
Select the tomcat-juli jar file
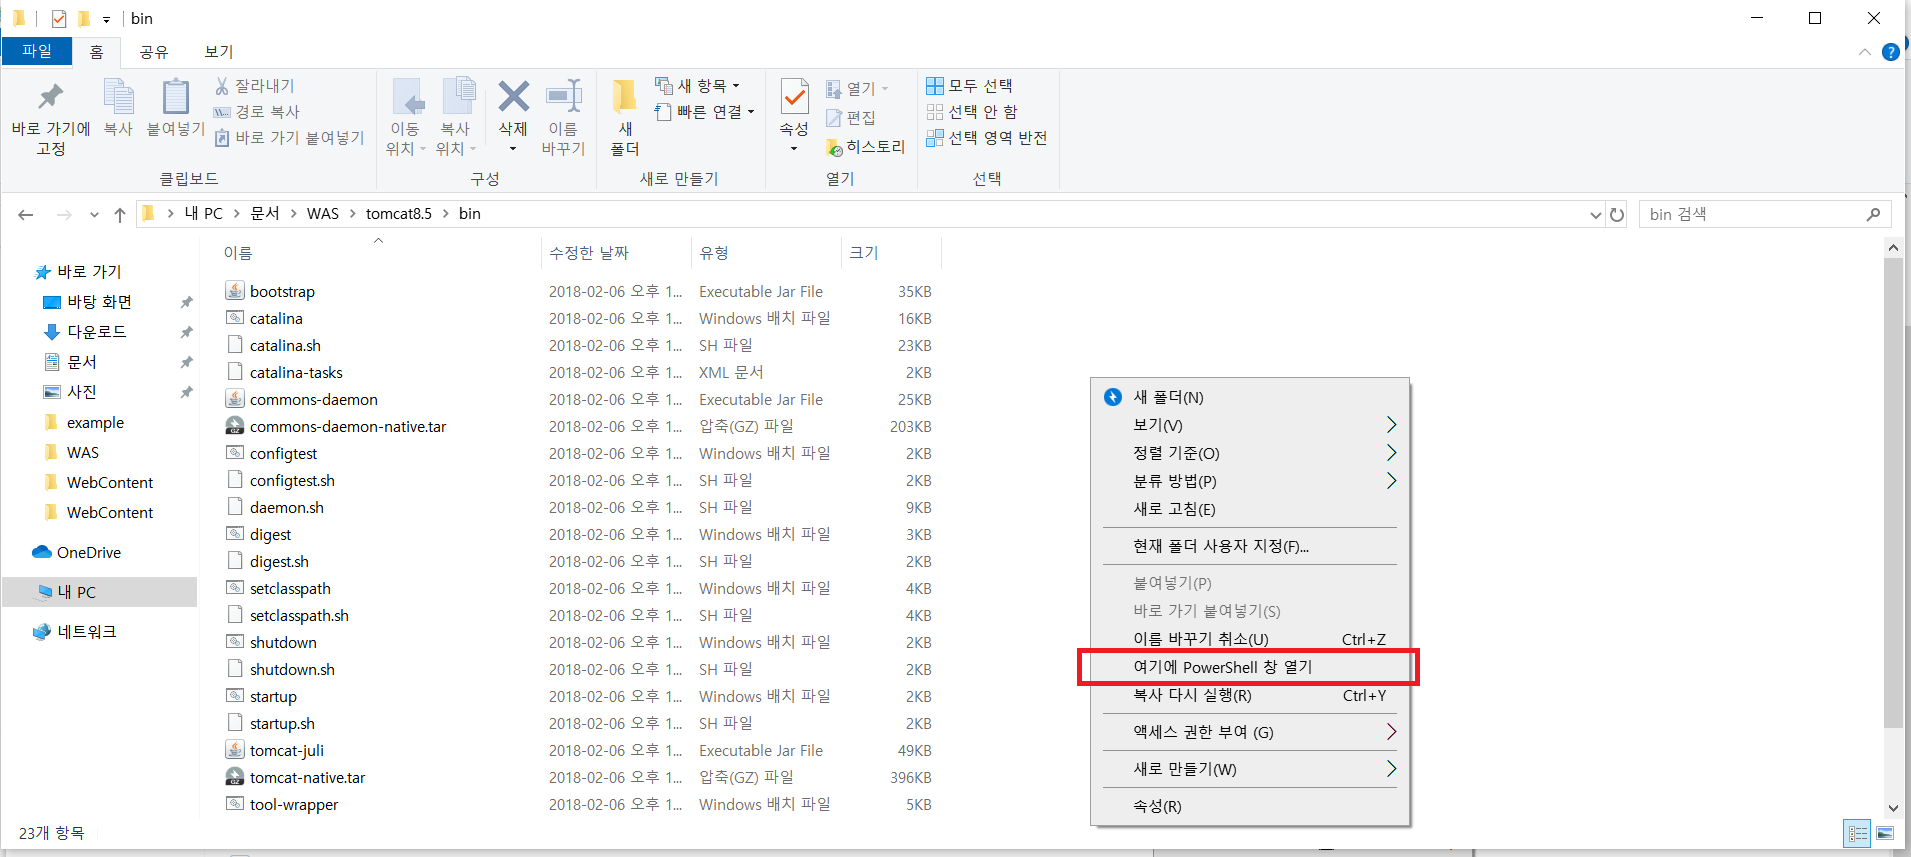(286, 750)
